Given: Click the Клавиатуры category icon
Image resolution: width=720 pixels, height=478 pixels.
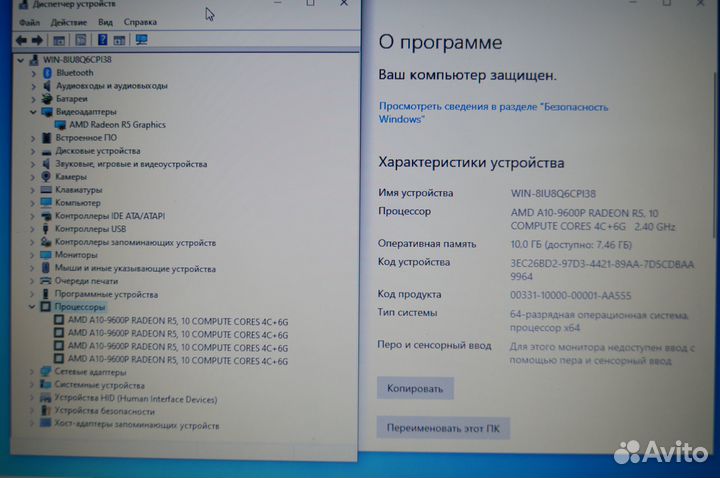Looking at the screenshot, I should 46,190.
